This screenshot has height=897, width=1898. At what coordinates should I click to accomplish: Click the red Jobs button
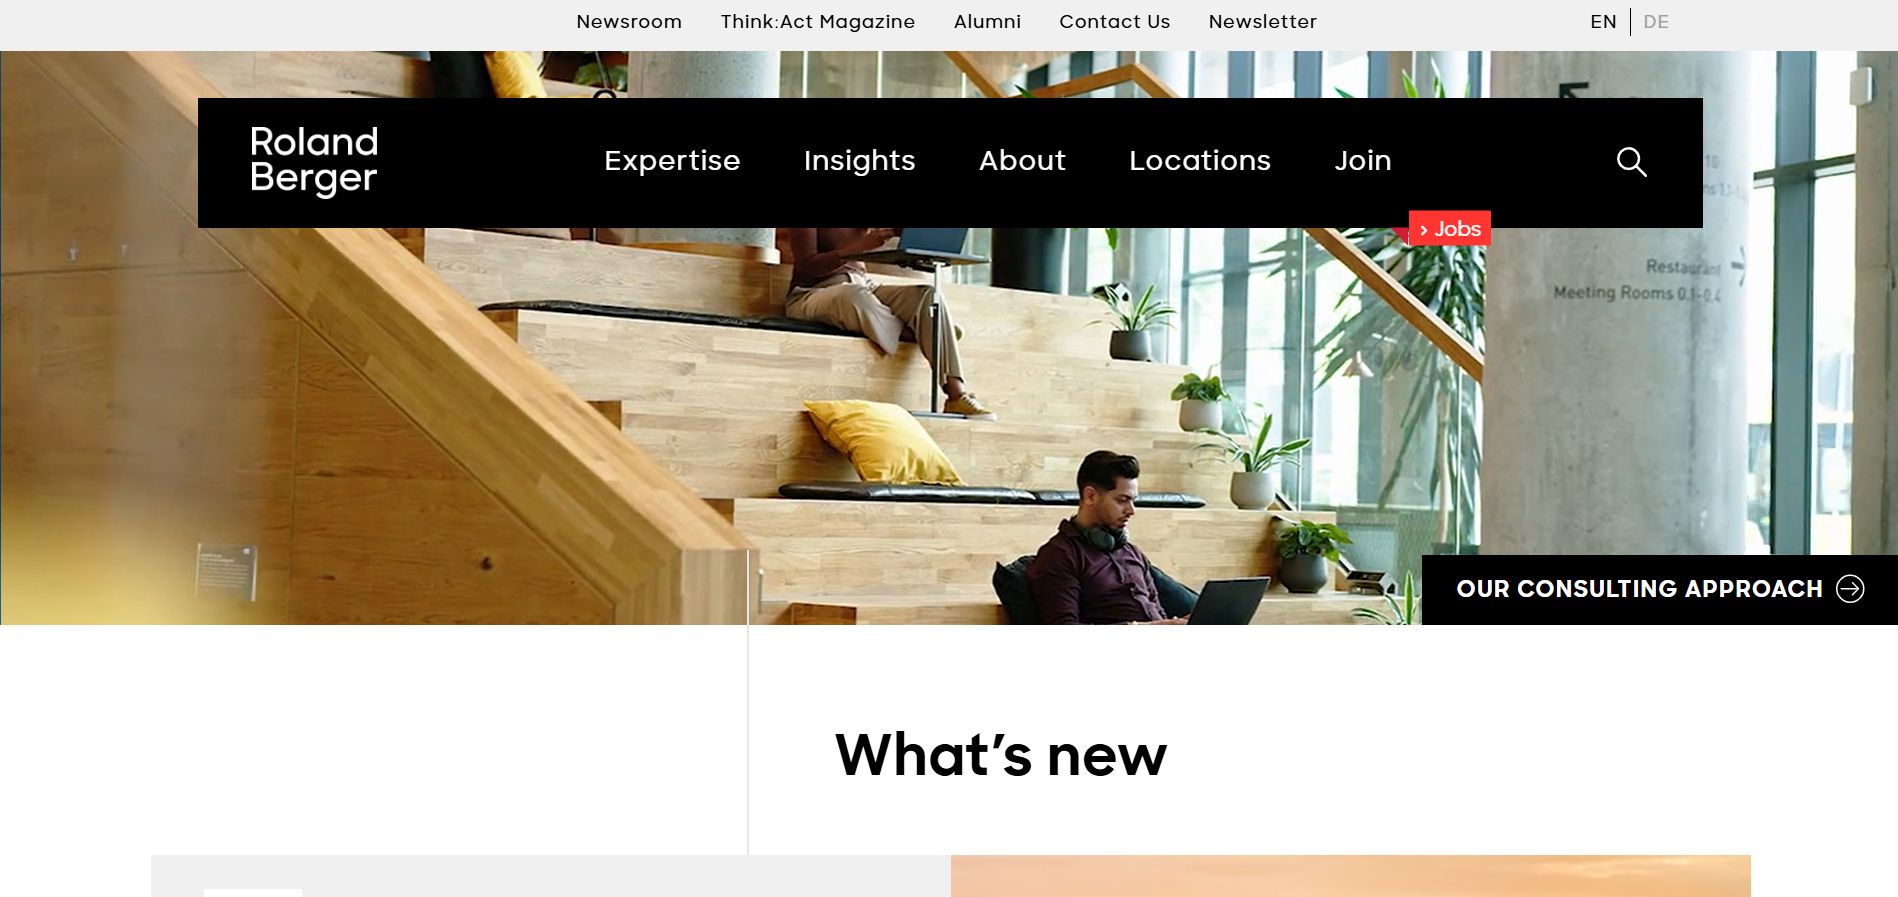coord(1450,229)
